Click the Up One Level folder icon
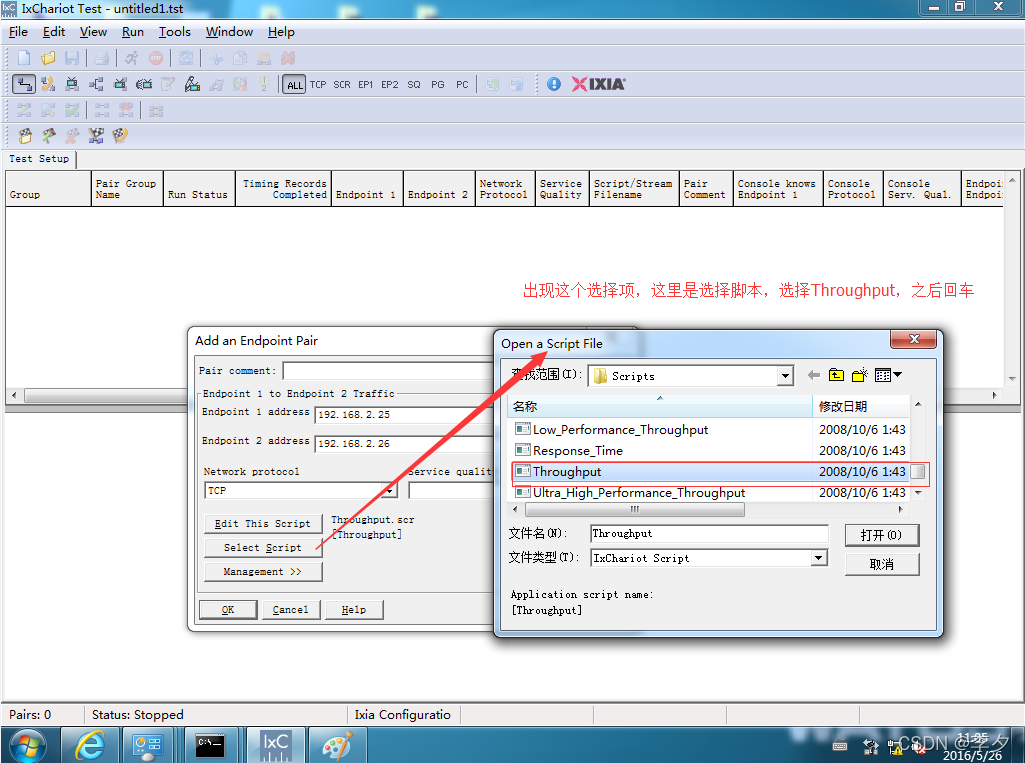This screenshot has width=1025, height=763. coord(836,376)
